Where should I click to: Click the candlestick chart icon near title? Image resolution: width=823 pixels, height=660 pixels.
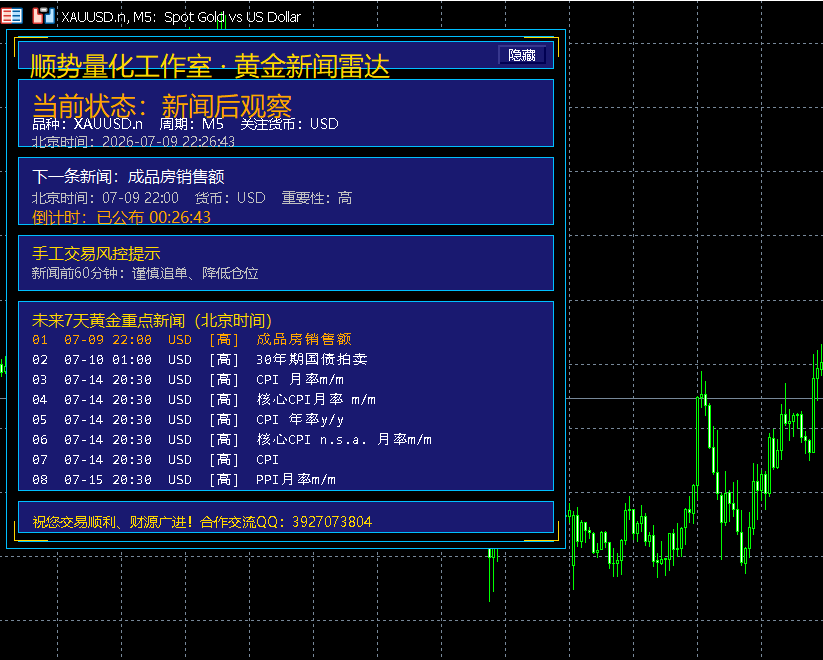(43, 16)
